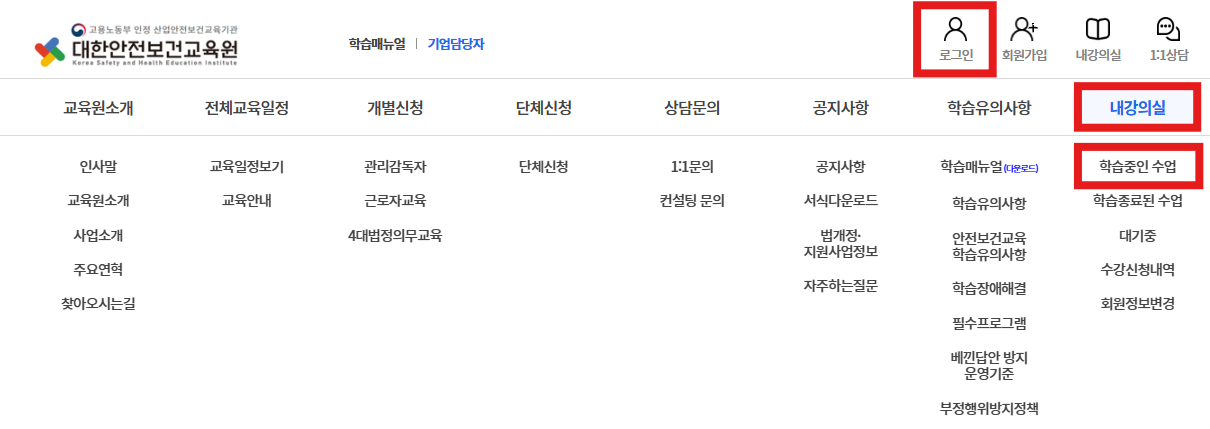The width and height of the screenshot is (1210, 429).
Task: Go to 학습중인 수업 submenu
Action: [1137, 166]
